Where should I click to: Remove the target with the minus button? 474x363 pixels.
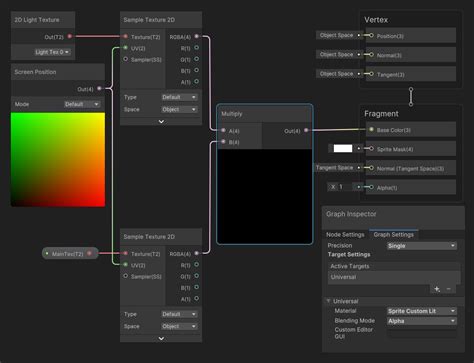point(449,289)
